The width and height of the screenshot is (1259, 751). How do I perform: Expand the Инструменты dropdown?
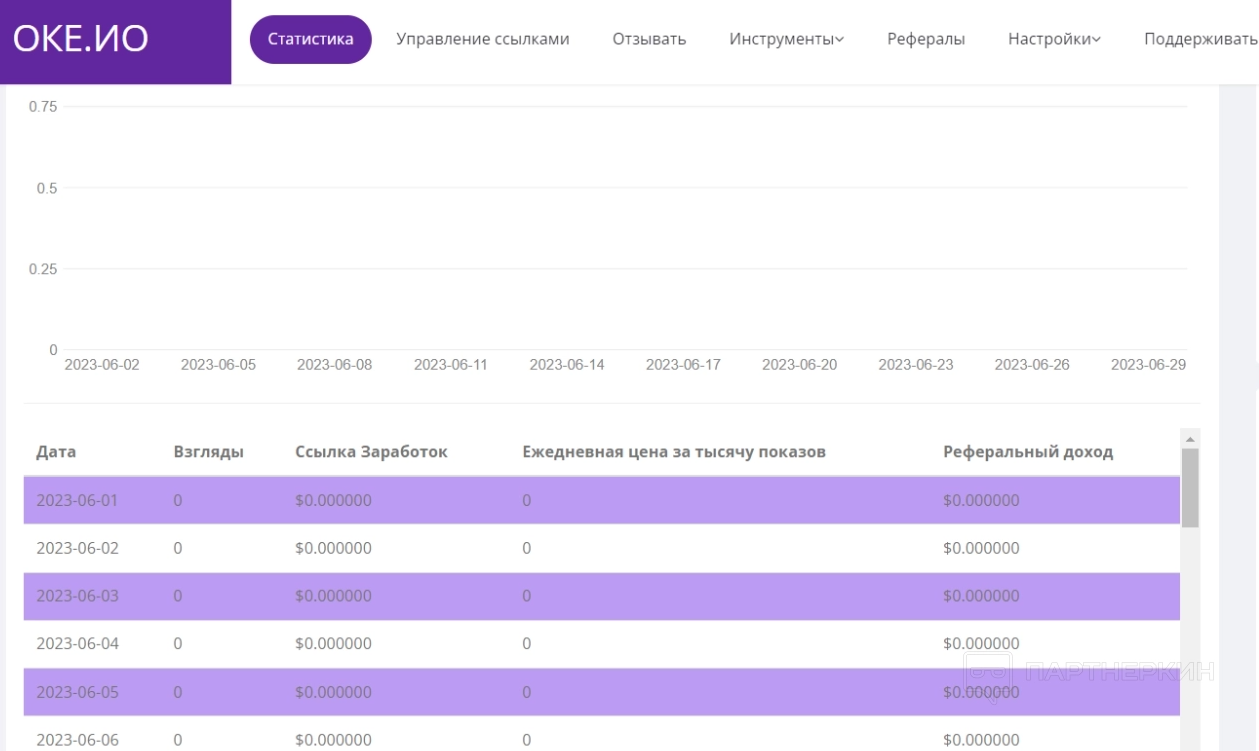(x=786, y=40)
